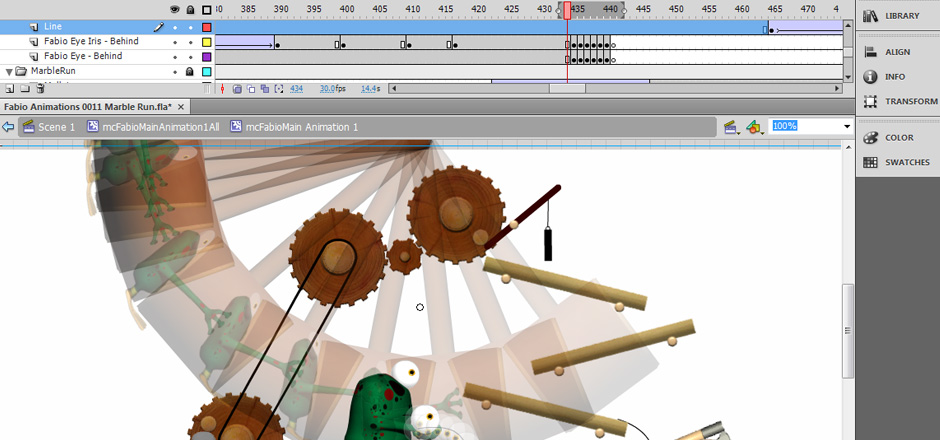Click yellow outline swatch of Fabio Eye Iris layer

tap(207, 42)
